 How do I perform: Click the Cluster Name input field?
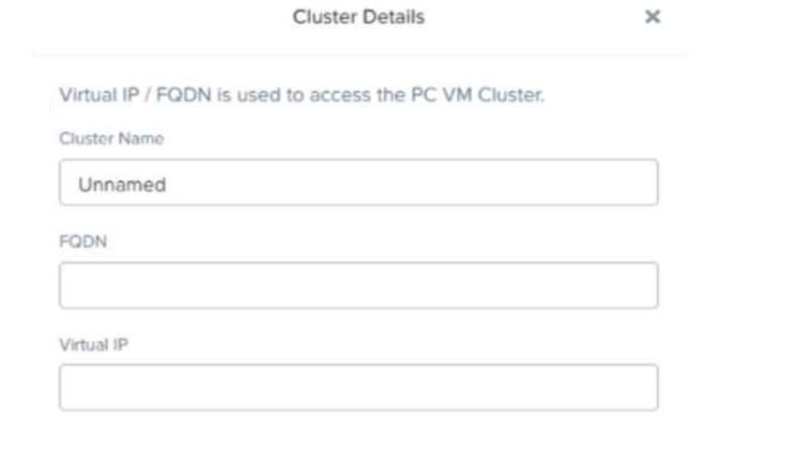tap(358, 183)
